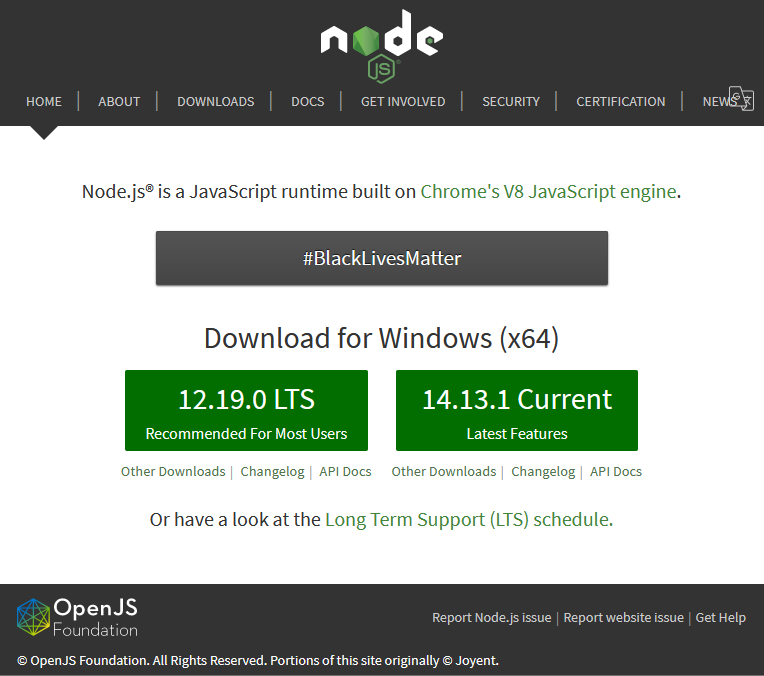Open the translate language icon

tap(741, 98)
